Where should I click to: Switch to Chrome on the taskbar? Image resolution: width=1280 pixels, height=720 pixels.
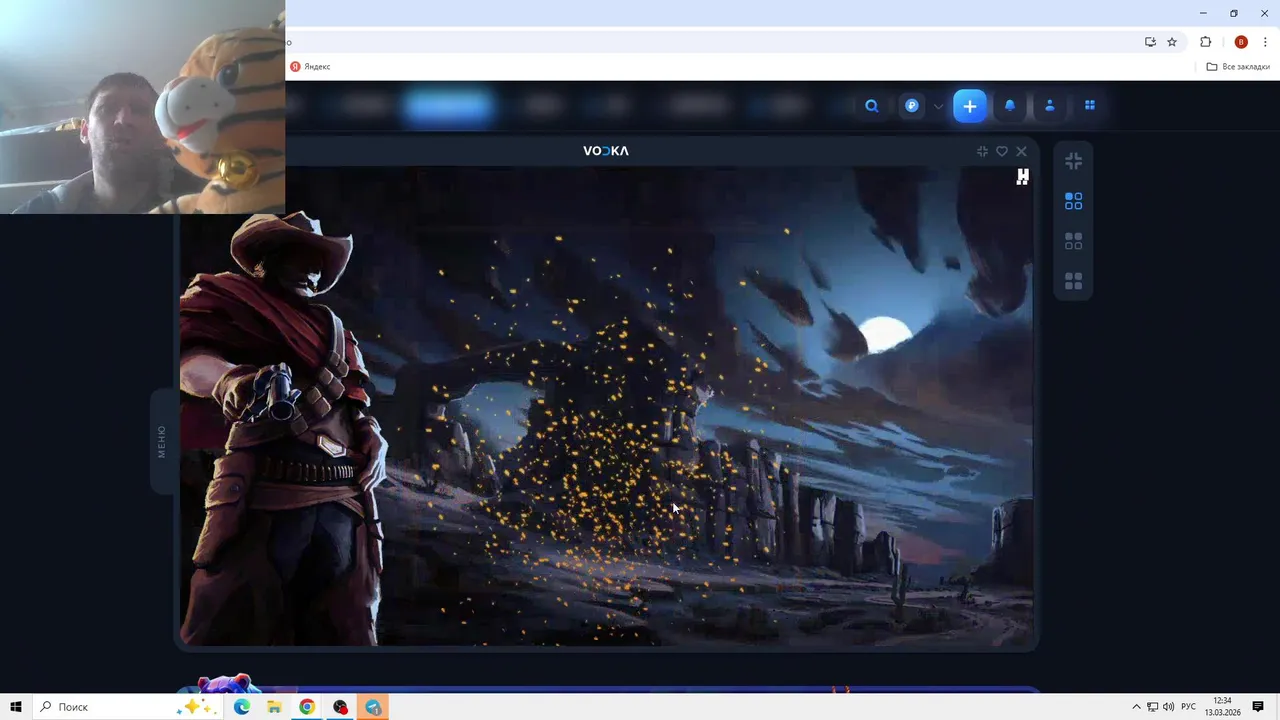307,707
